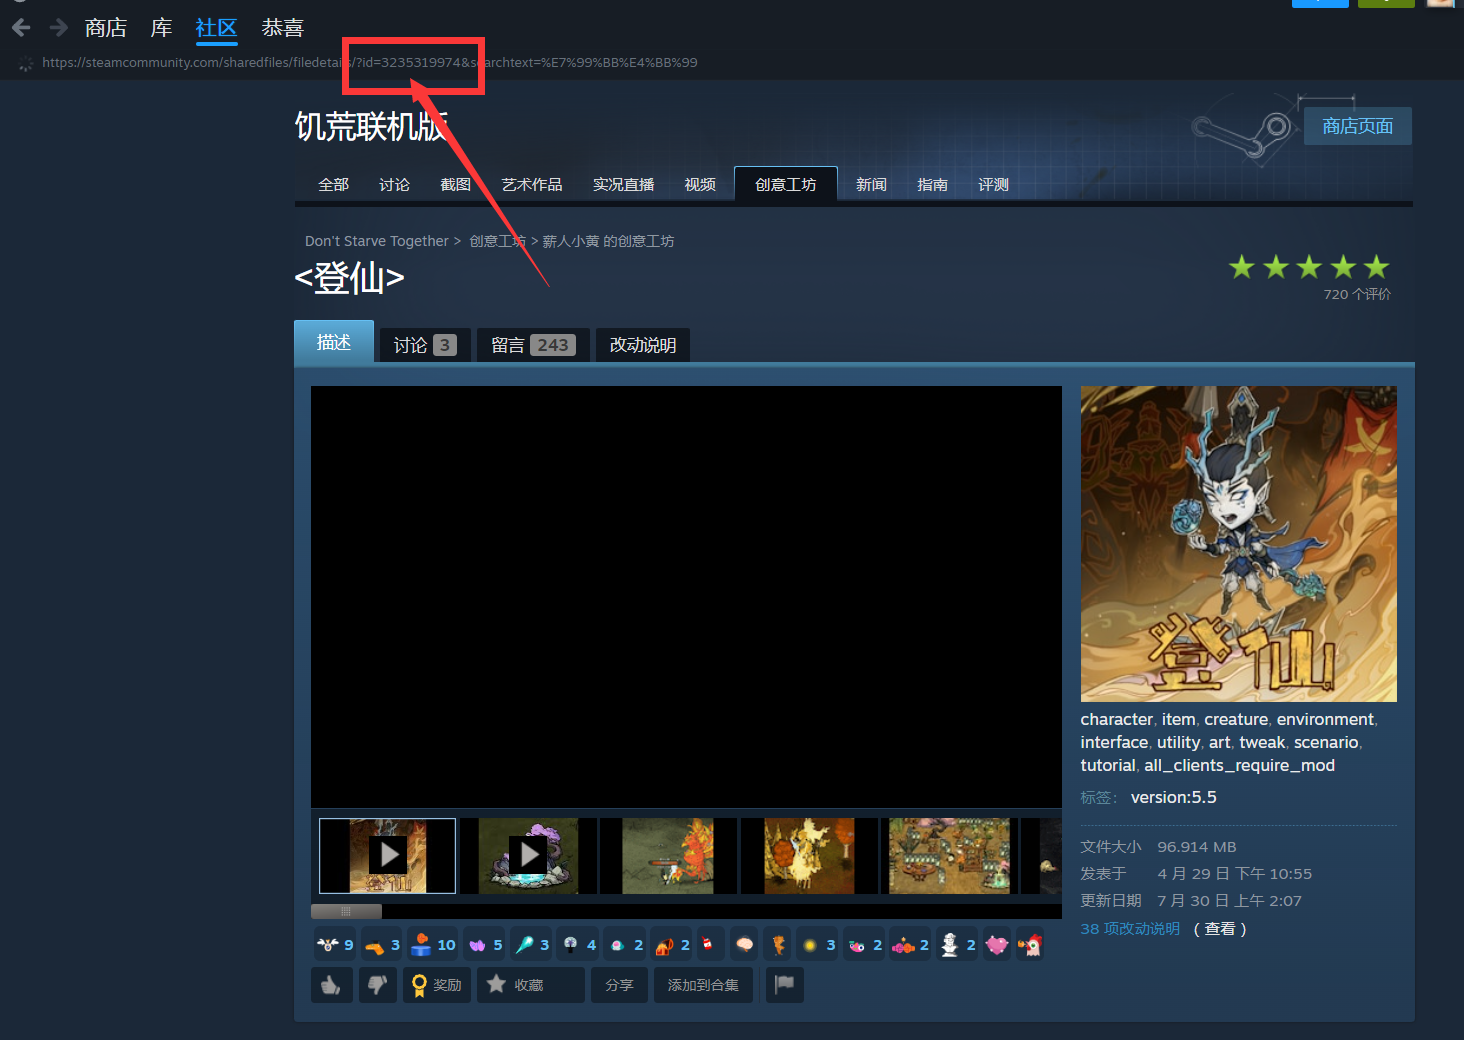Click the purple crystal award with count 5
The width and height of the screenshot is (1464, 1040).
pos(485,945)
